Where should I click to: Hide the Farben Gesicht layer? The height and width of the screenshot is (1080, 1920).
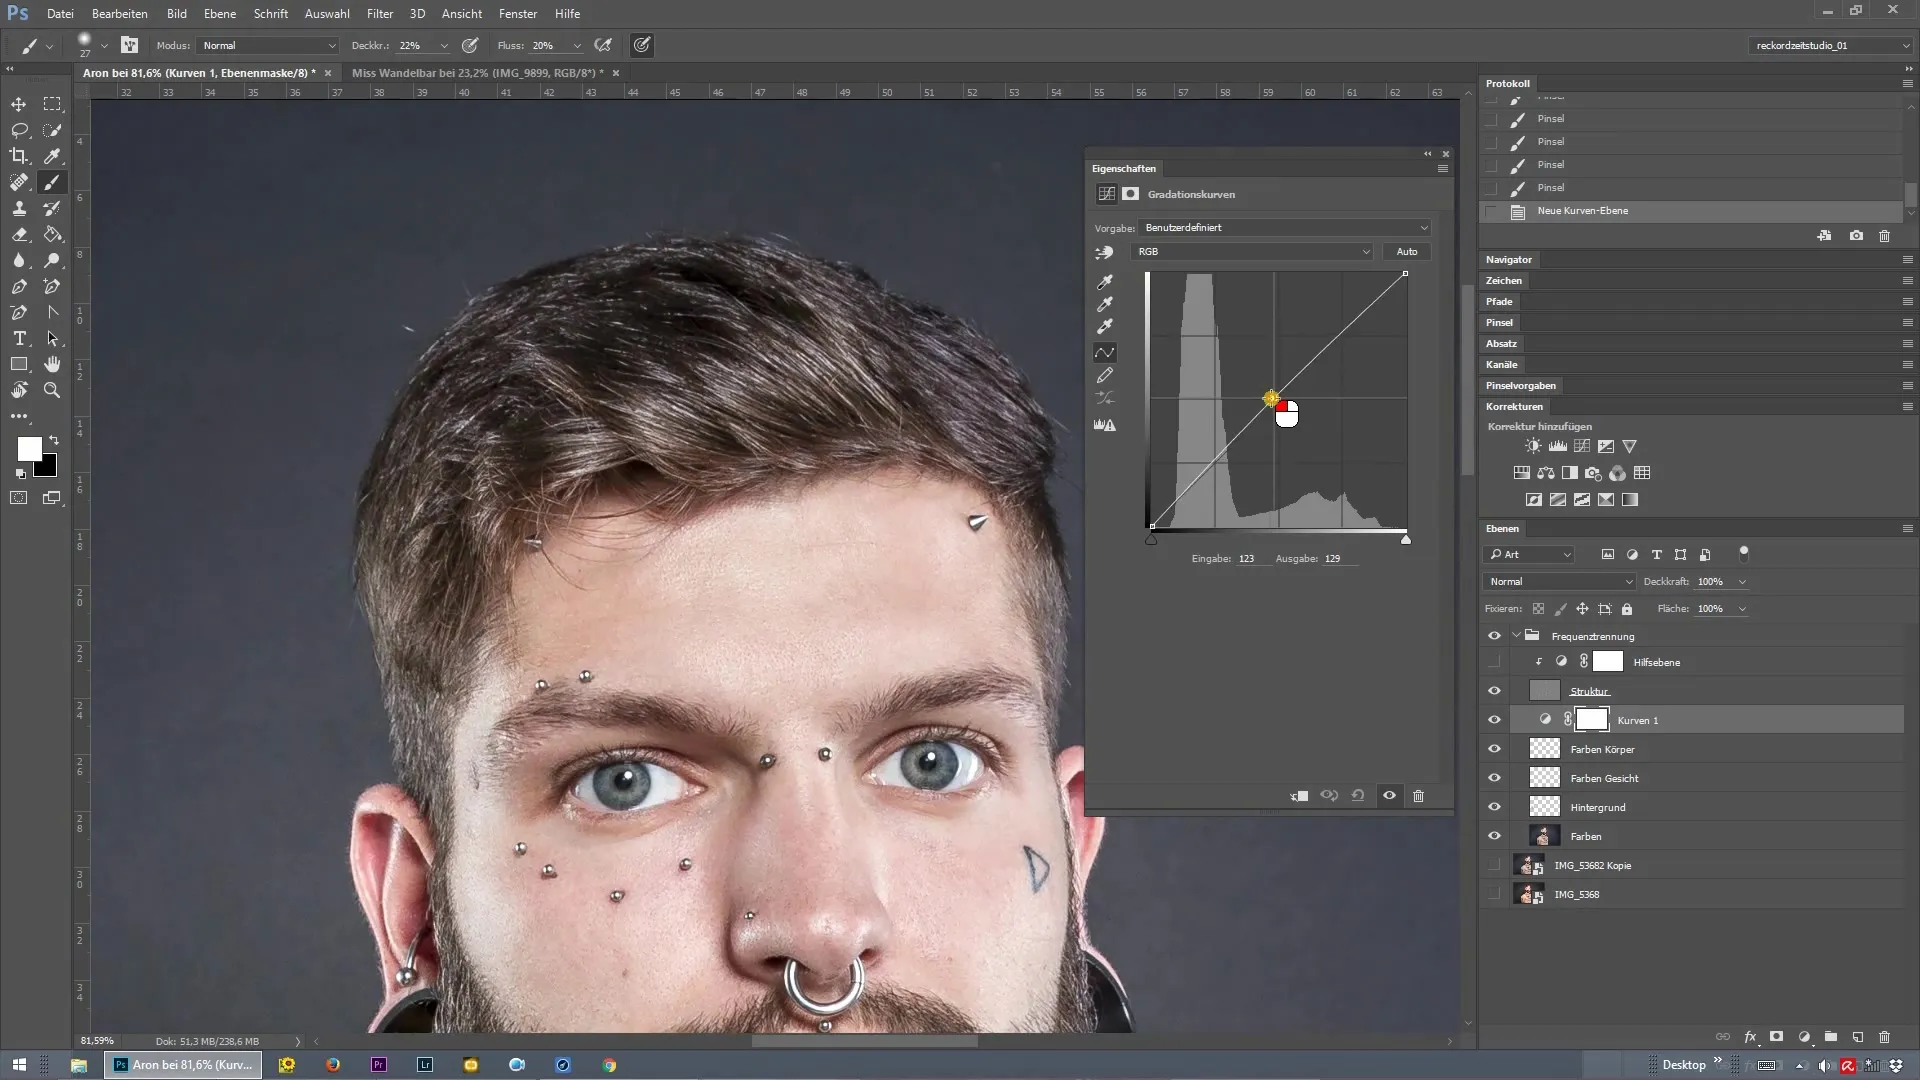click(x=1494, y=778)
